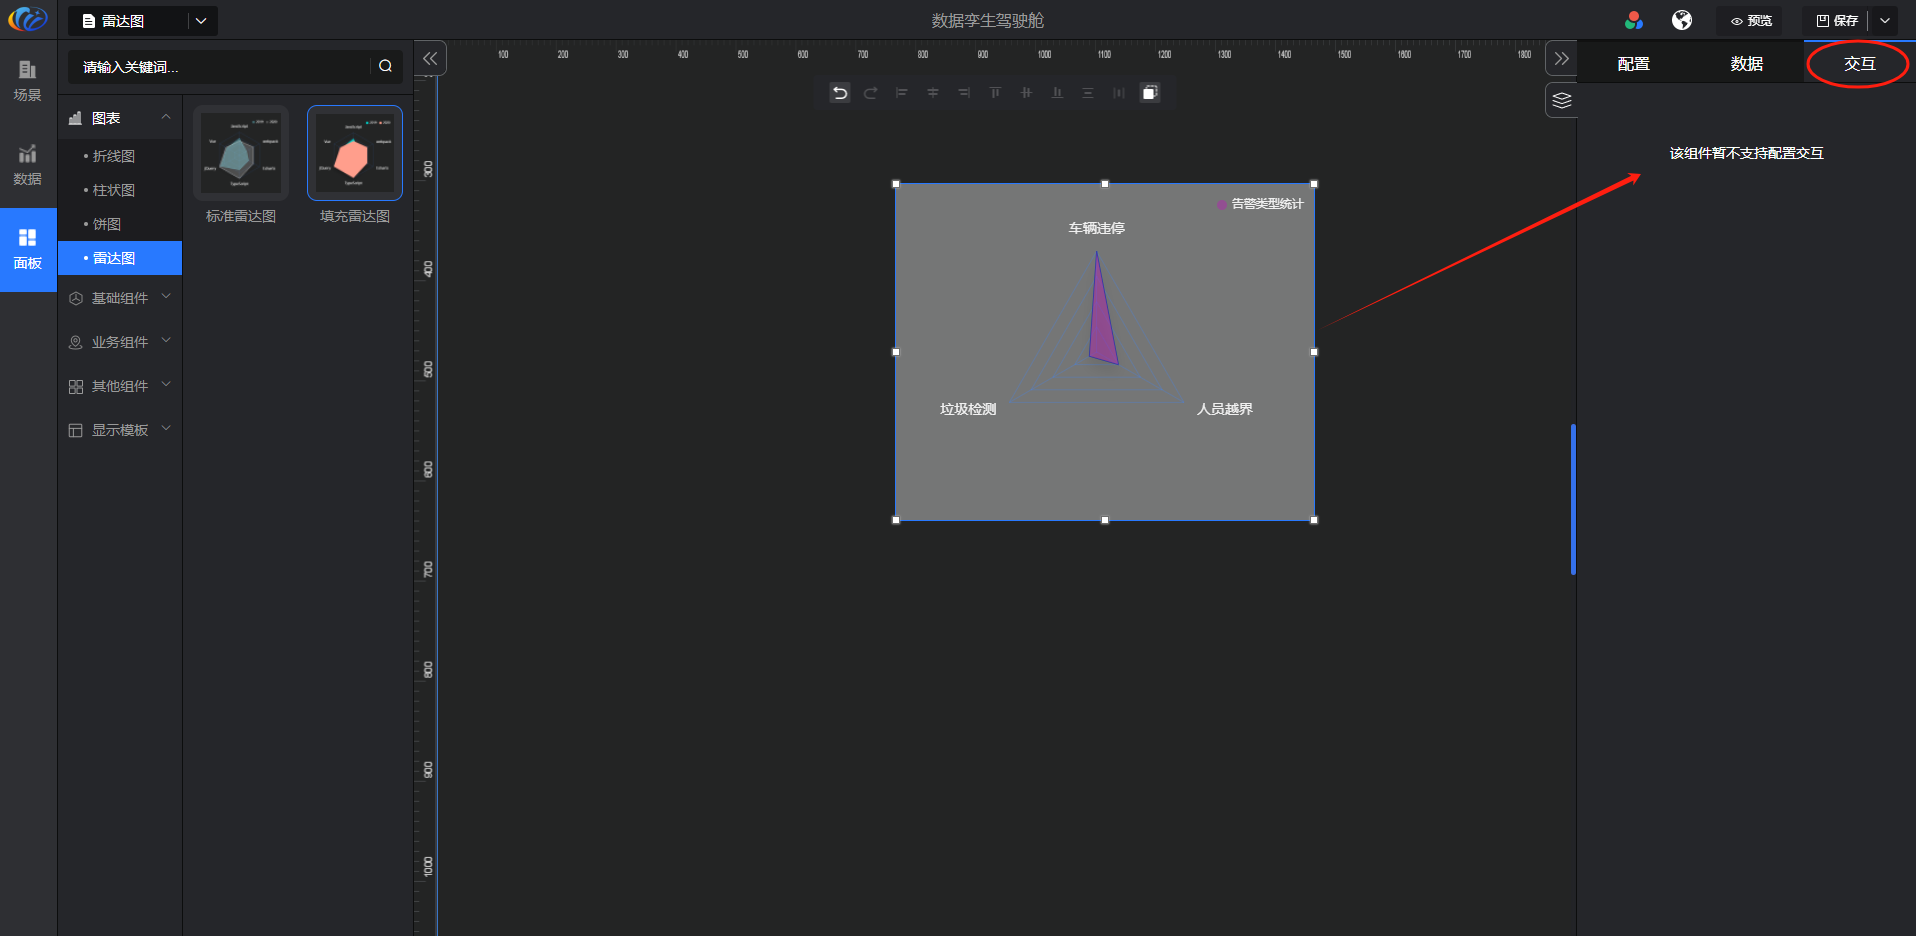
Task: Click the redo arrow in canvas toolbar
Action: (x=871, y=93)
